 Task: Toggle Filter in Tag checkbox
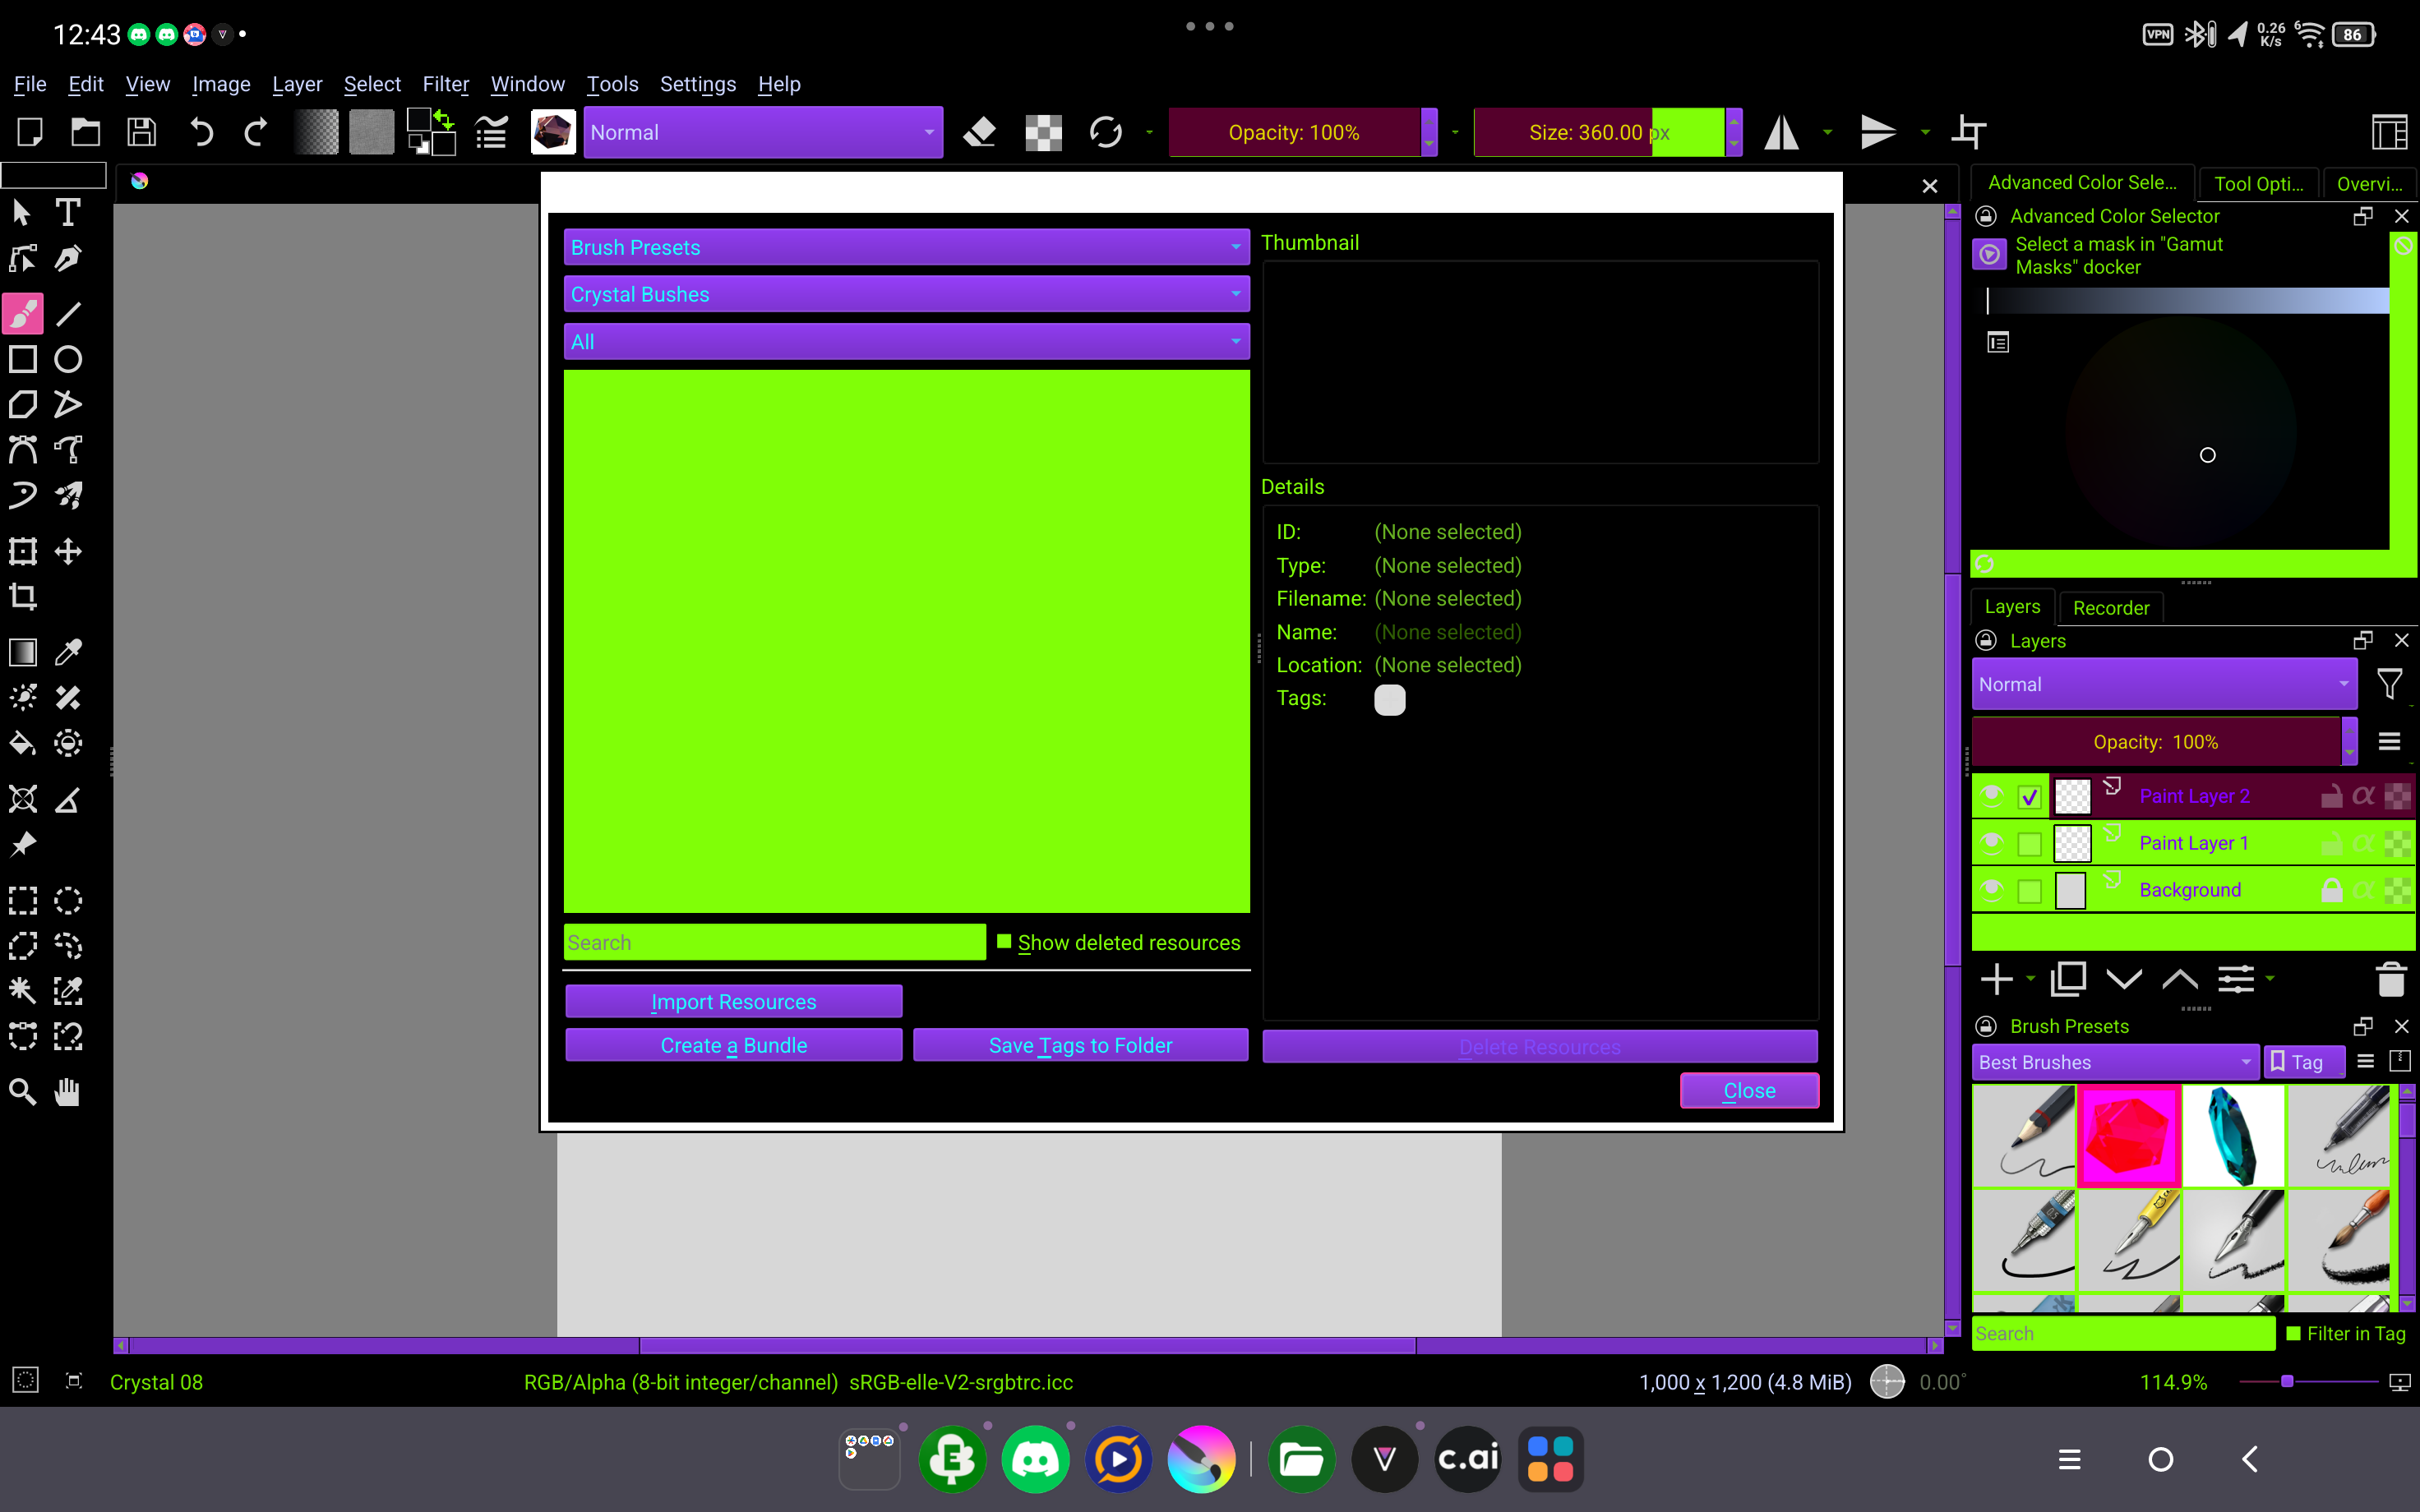2294,1333
